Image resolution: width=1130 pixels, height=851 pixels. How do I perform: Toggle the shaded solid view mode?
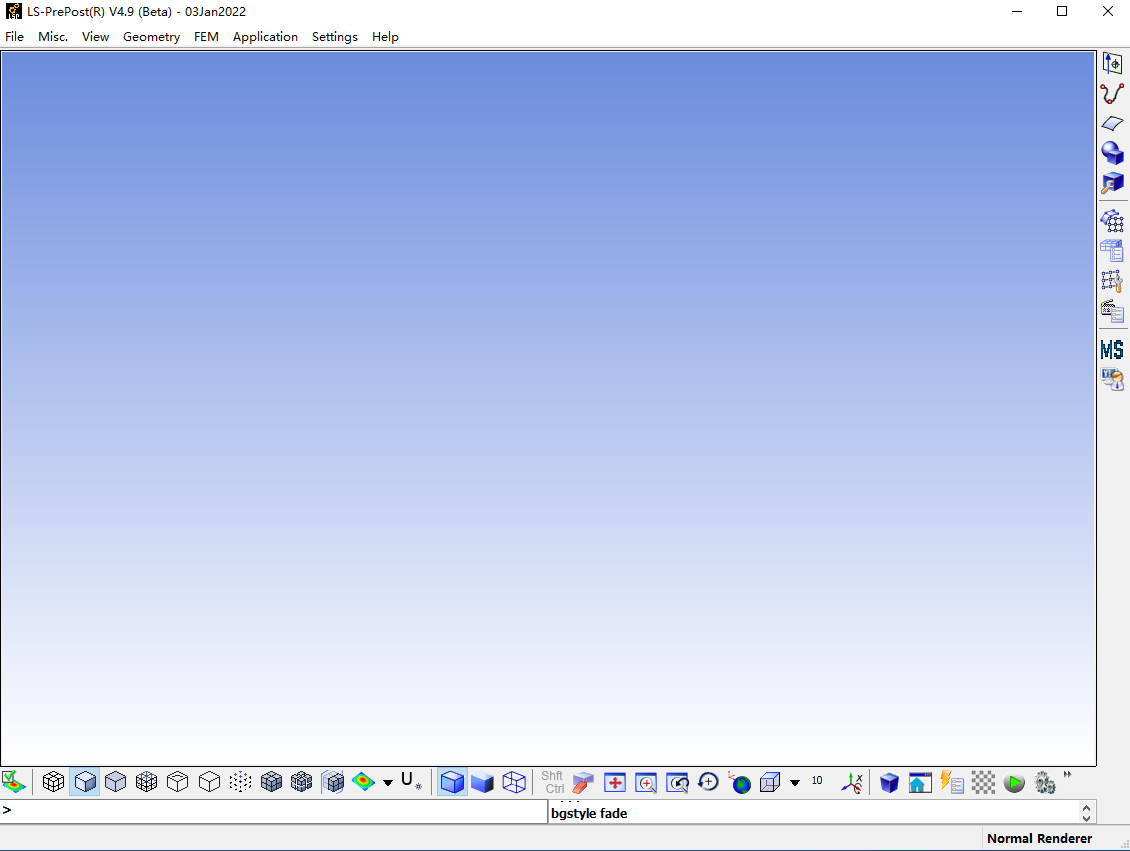click(x=483, y=782)
